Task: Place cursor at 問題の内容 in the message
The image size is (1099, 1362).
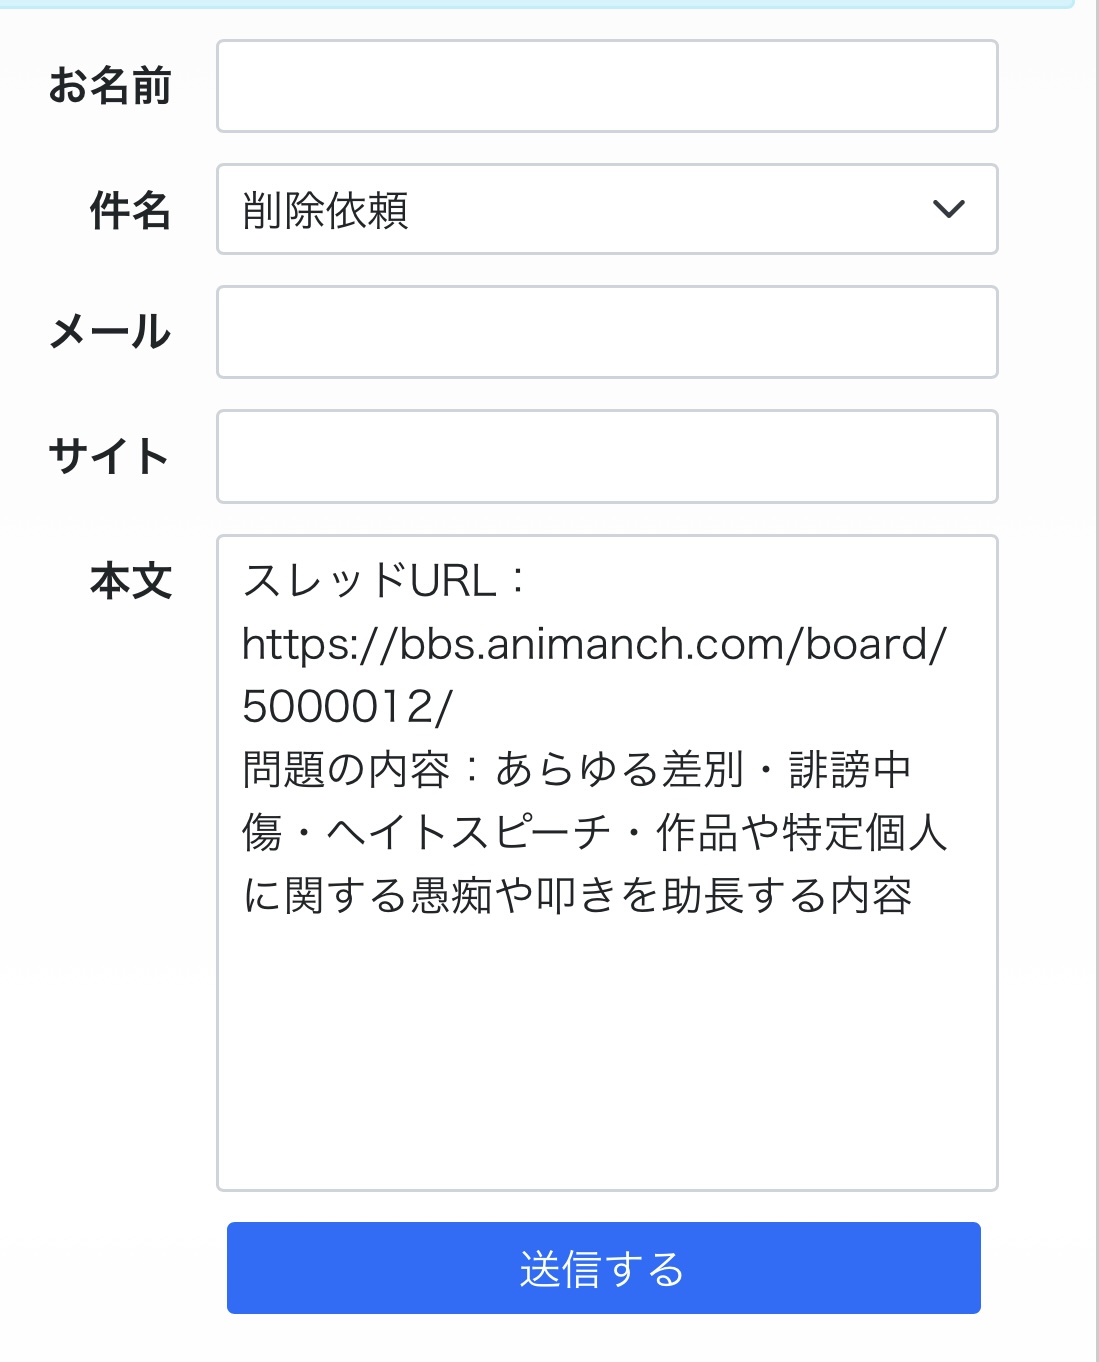Action: pos(346,770)
